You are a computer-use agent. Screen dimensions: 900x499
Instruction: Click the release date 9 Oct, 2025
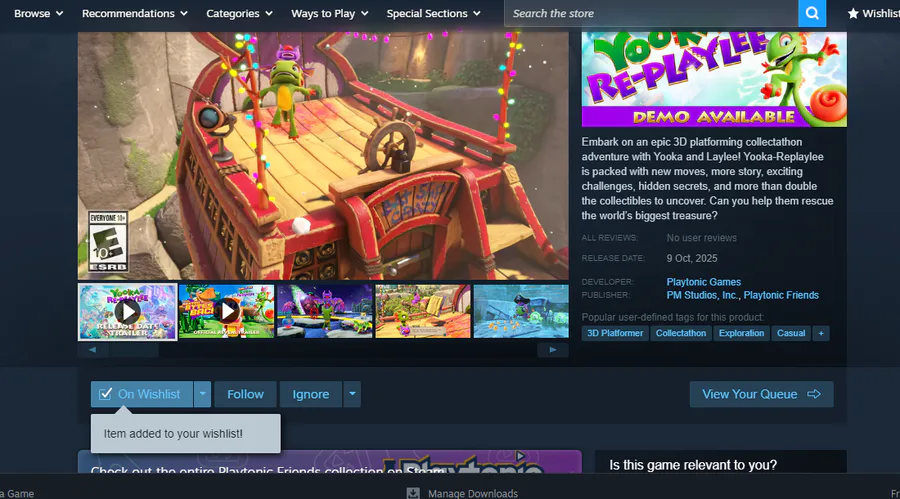[x=692, y=258]
